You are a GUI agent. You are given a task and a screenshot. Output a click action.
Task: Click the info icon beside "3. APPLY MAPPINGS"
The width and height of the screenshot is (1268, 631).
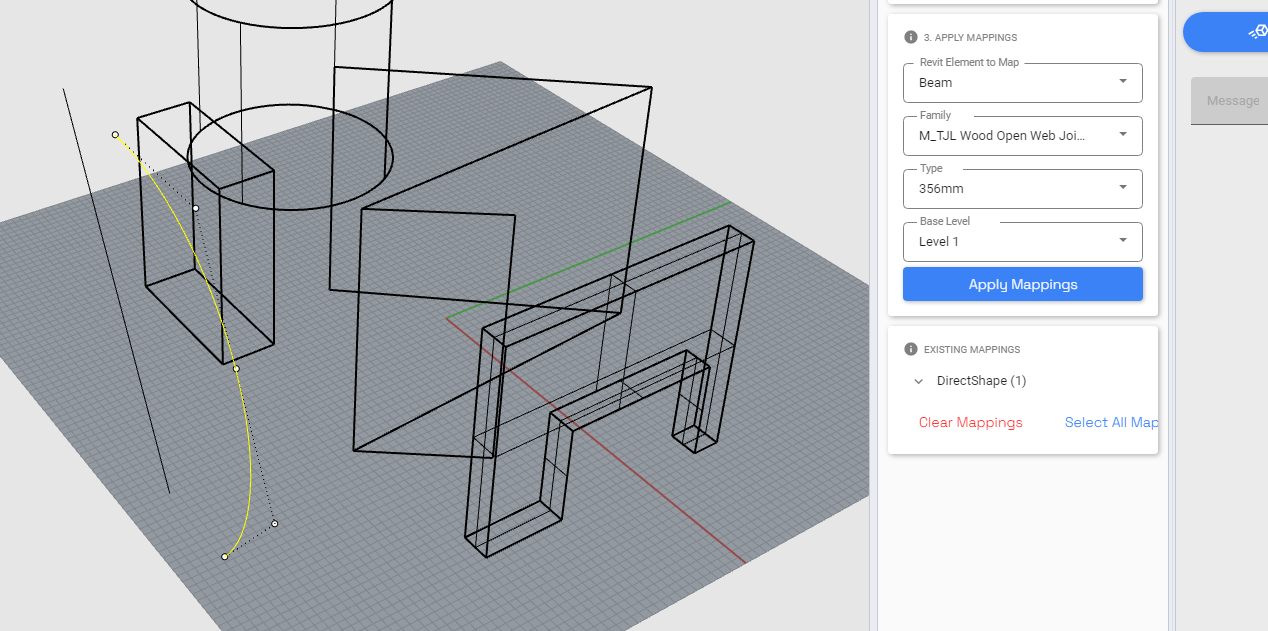click(x=910, y=36)
